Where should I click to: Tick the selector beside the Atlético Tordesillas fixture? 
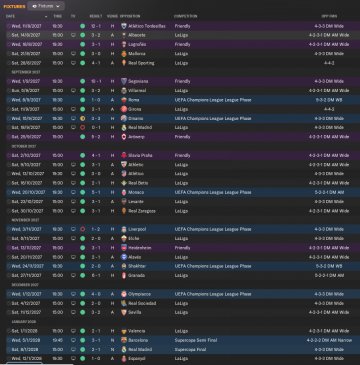pyautogui.click(x=9, y=26)
